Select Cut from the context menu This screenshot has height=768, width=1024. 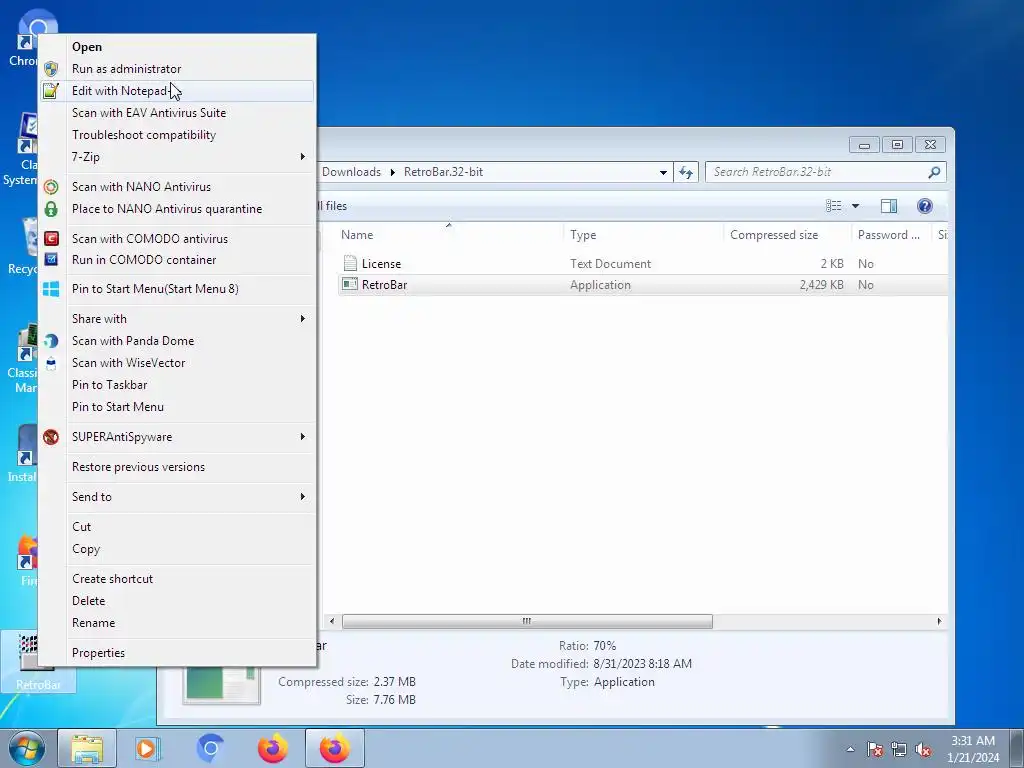pos(82,527)
